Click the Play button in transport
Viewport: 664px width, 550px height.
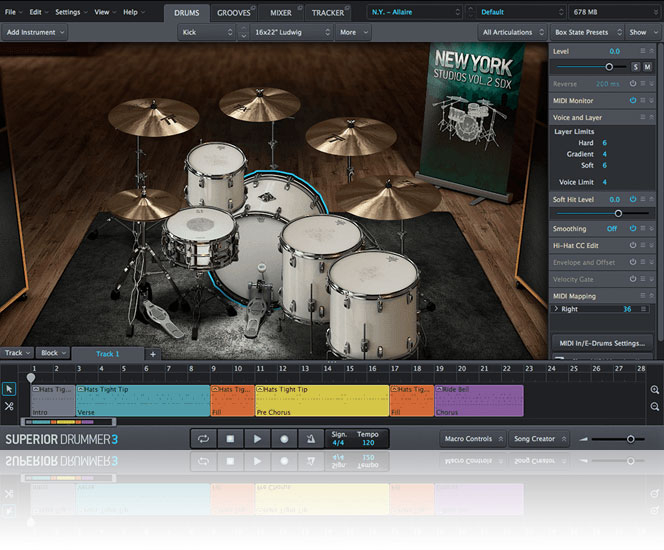pos(257,439)
